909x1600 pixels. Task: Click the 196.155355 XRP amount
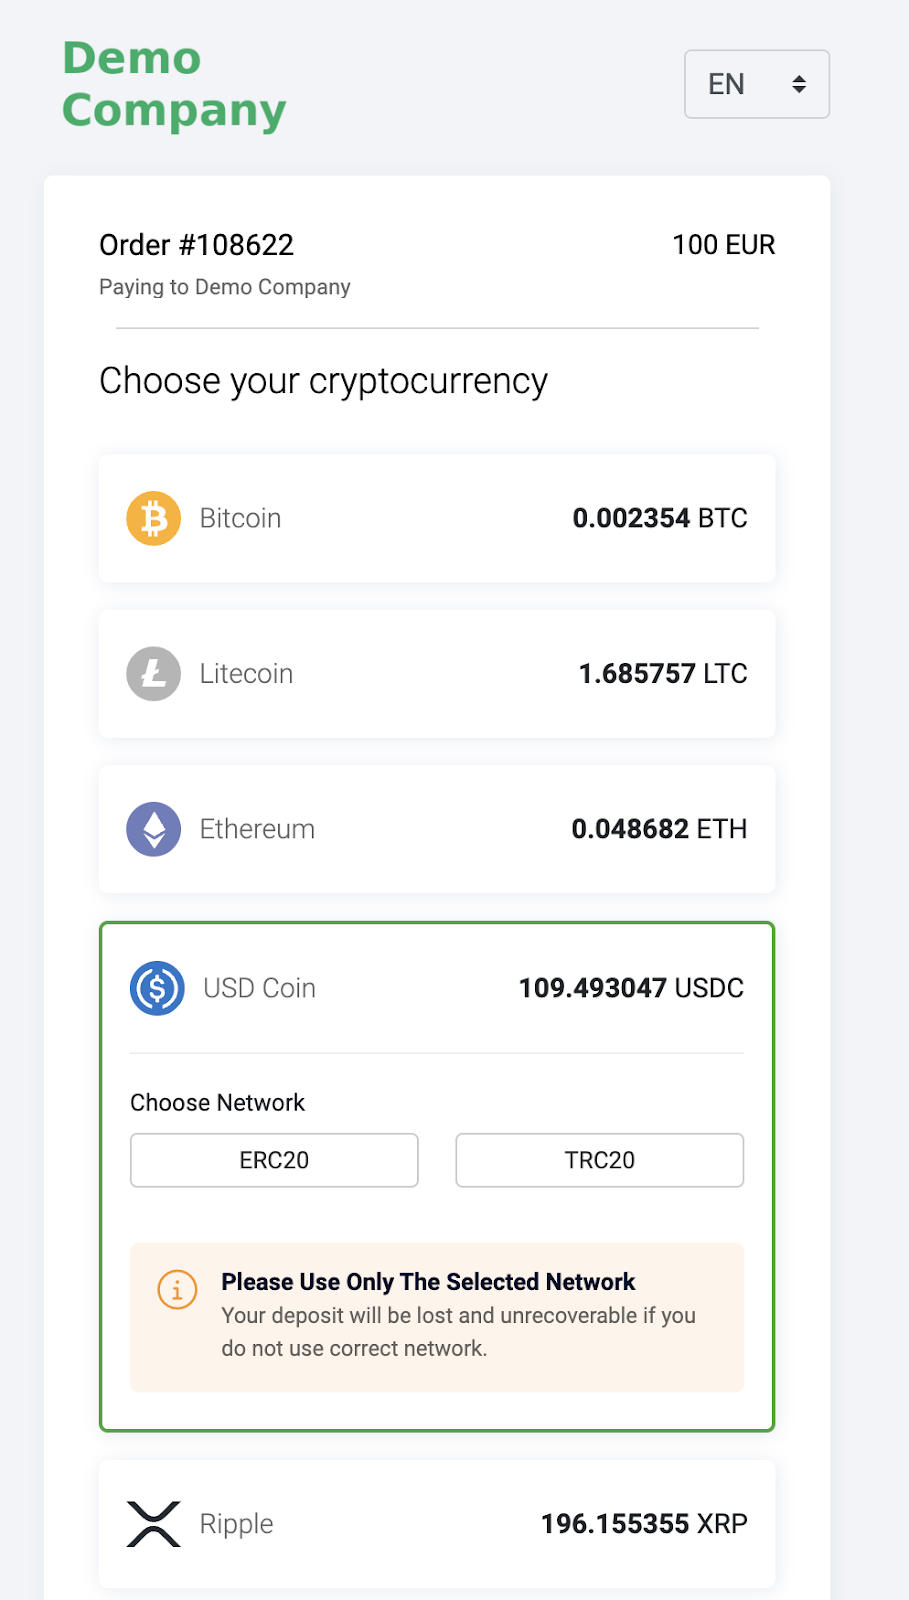coord(644,1524)
